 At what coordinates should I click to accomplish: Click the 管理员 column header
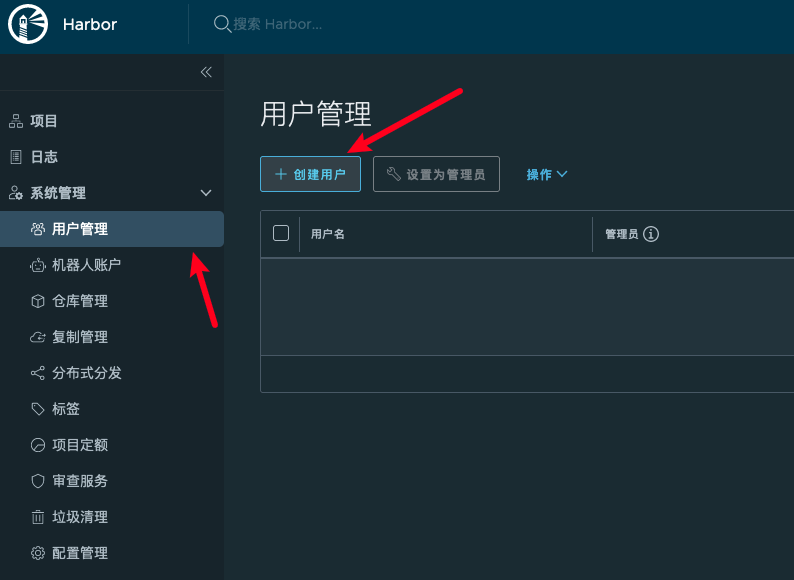(x=622, y=234)
